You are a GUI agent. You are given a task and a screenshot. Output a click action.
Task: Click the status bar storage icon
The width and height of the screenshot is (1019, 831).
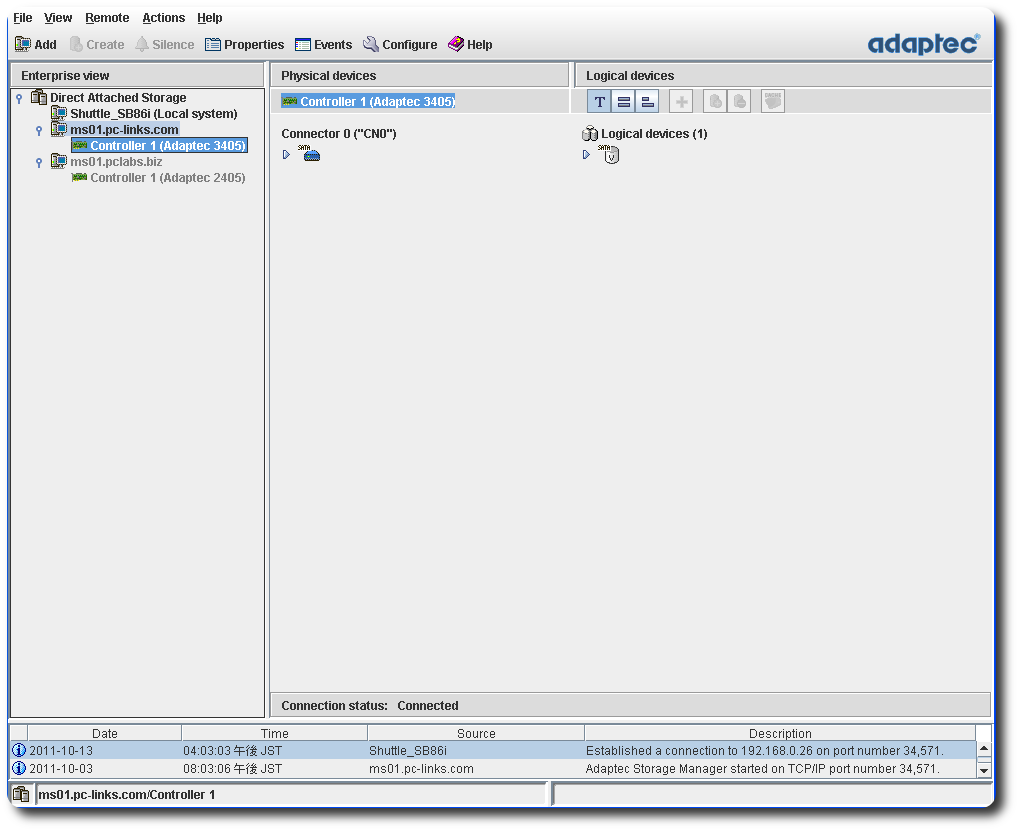pos(21,794)
